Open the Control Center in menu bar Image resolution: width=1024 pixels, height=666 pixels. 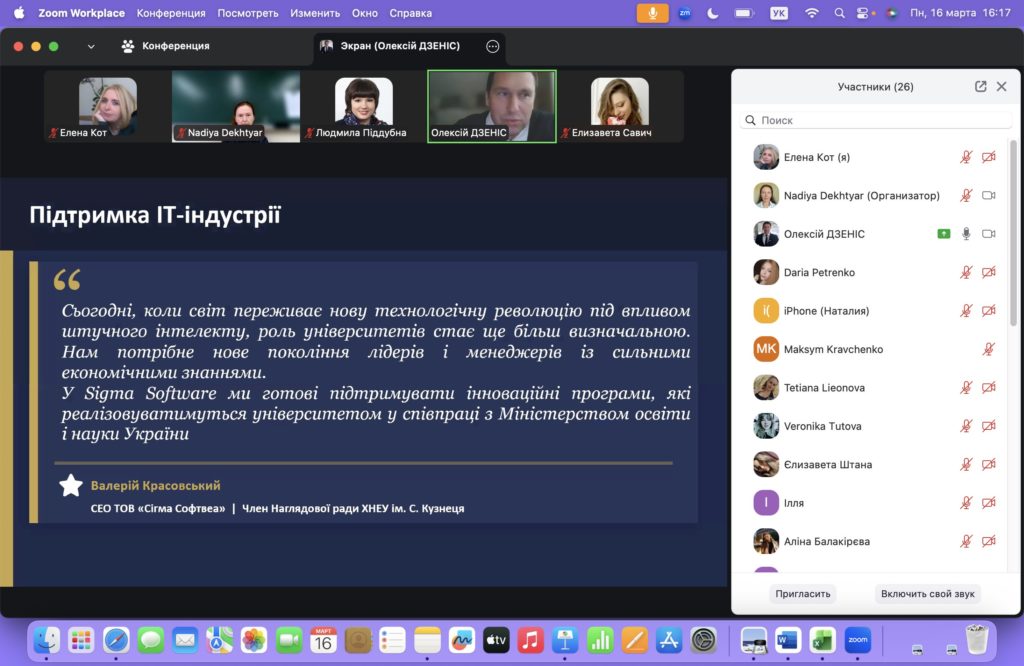863,13
